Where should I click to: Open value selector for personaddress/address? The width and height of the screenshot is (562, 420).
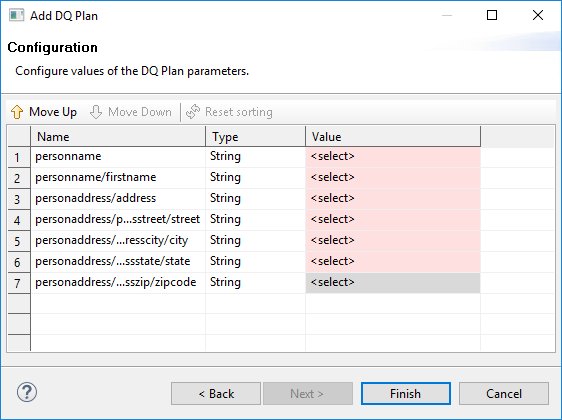point(393,199)
